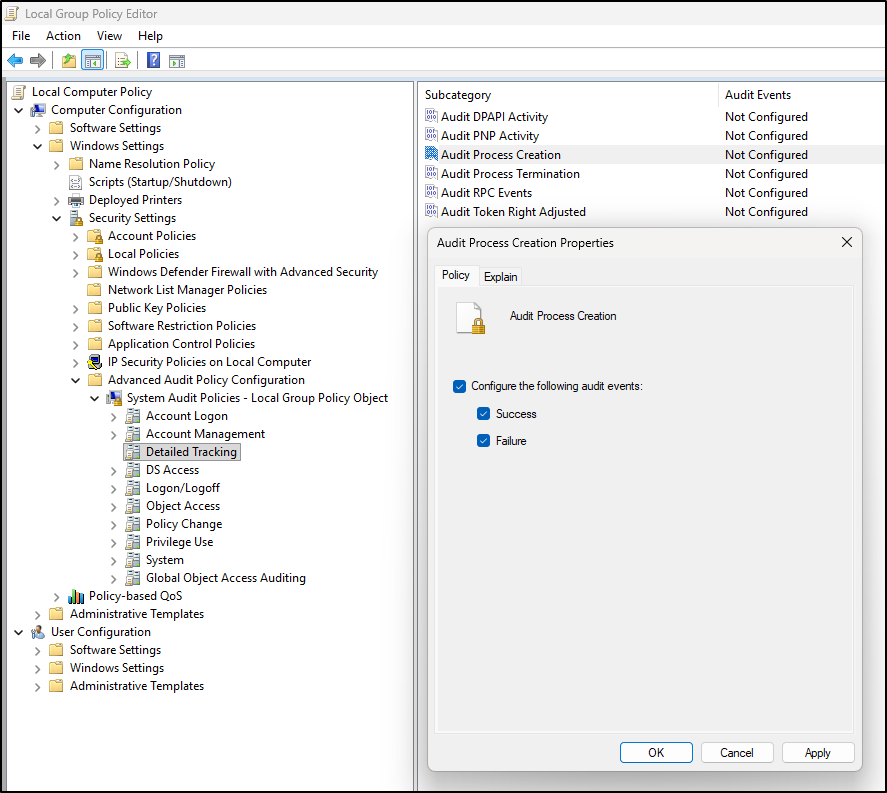This screenshot has width=887, height=793.
Task: Click the System Audit Policies node icon
Action: pos(114,398)
